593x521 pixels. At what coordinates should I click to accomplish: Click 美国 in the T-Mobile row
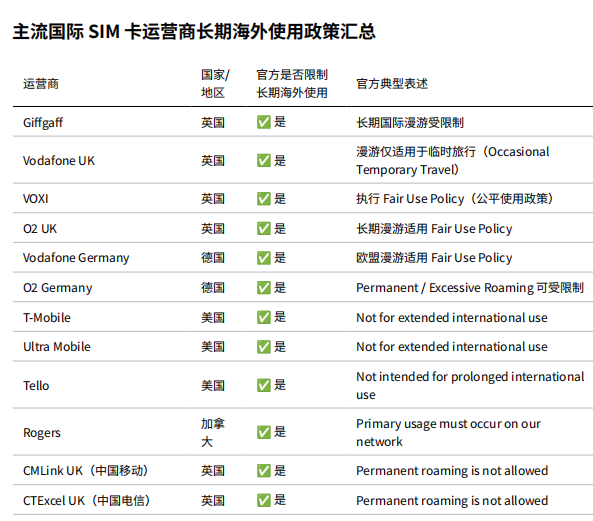(x=213, y=318)
